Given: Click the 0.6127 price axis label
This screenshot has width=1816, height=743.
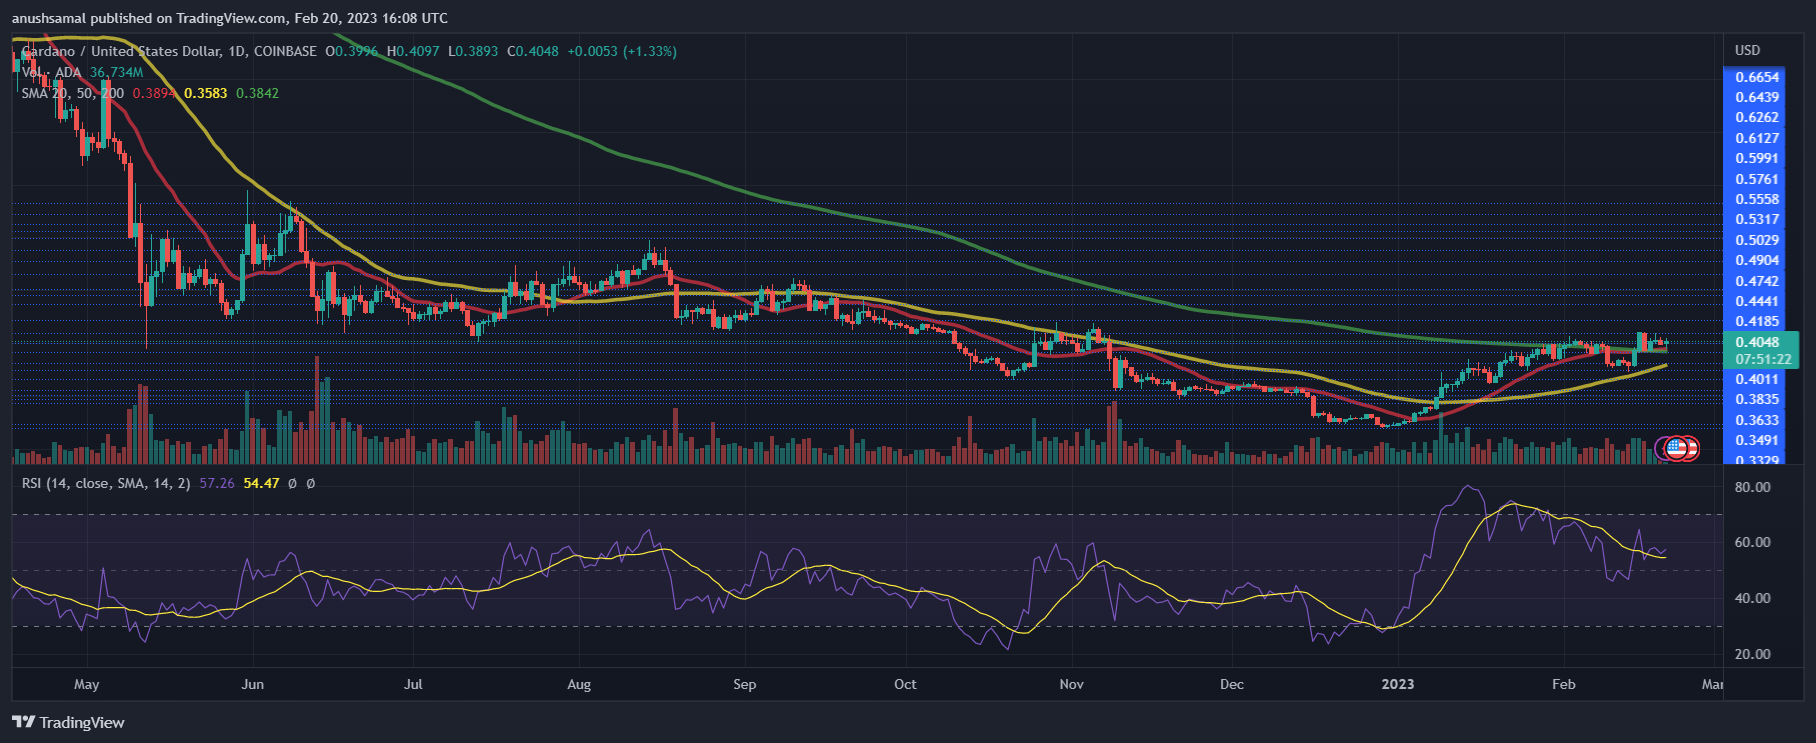Looking at the screenshot, I should tap(1757, 138).
